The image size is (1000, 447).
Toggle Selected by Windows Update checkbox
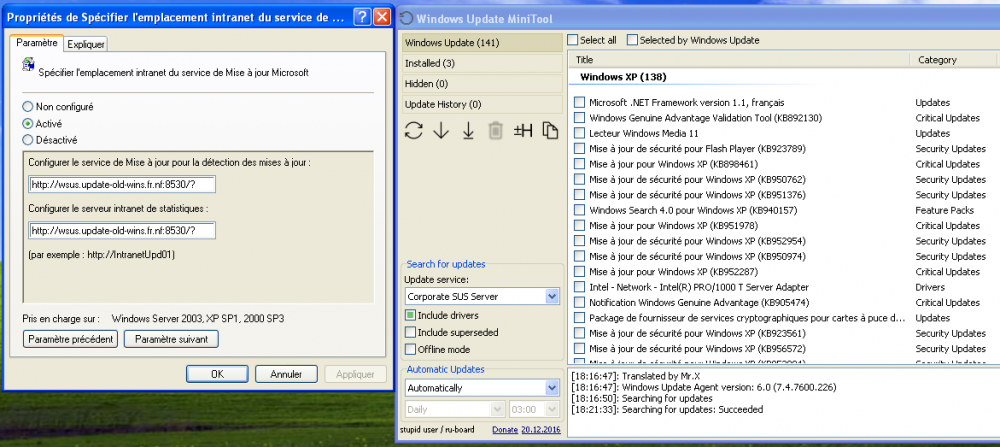632,40
